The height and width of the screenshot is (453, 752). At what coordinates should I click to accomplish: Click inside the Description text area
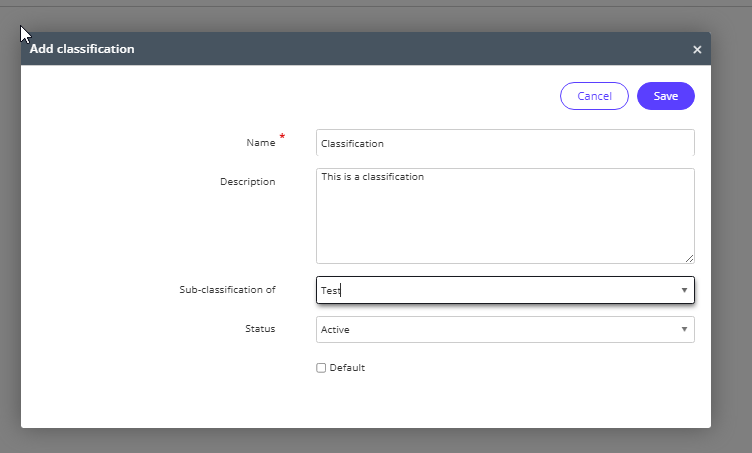(505, 215)
